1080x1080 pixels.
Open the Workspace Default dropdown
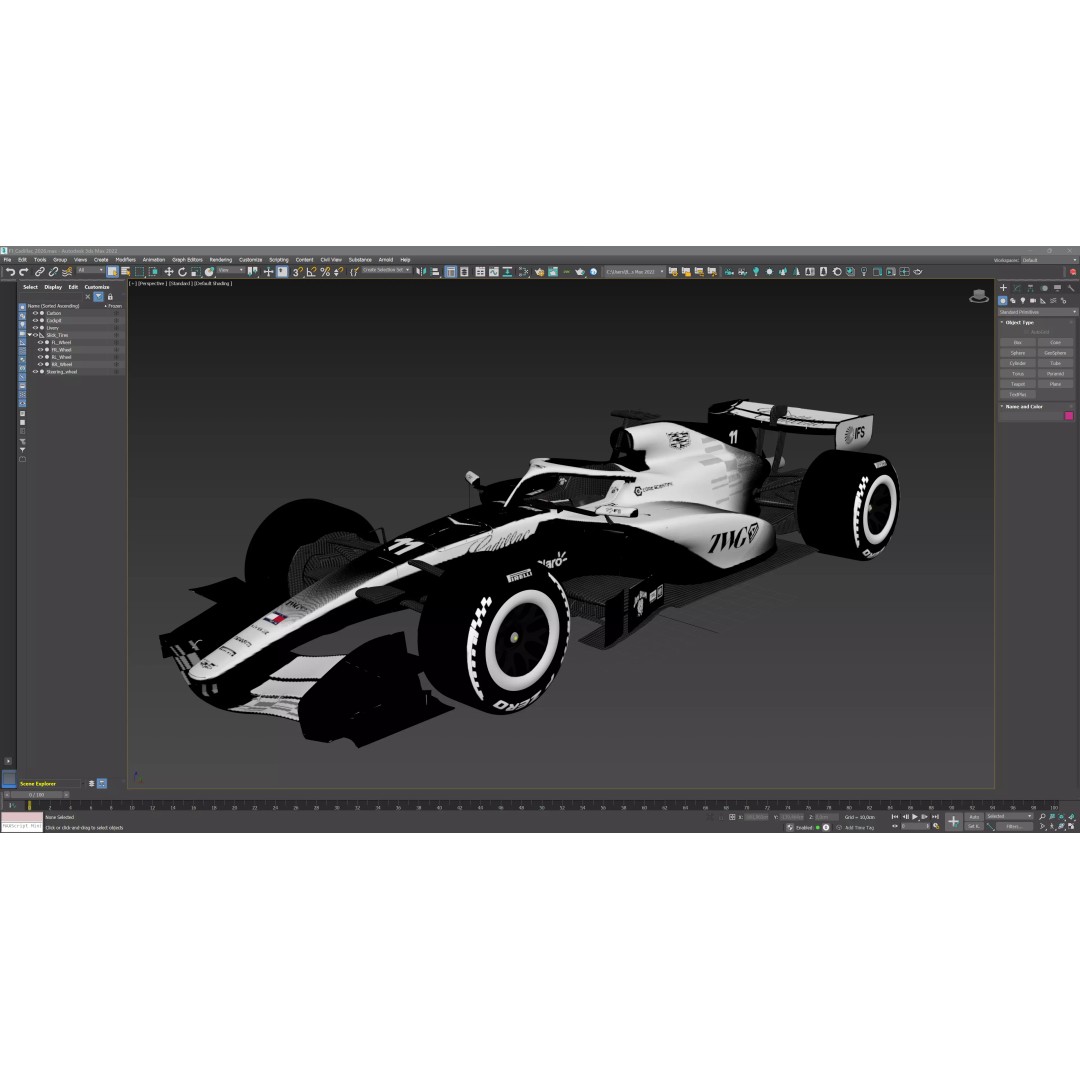click(x=1048, y=260)
